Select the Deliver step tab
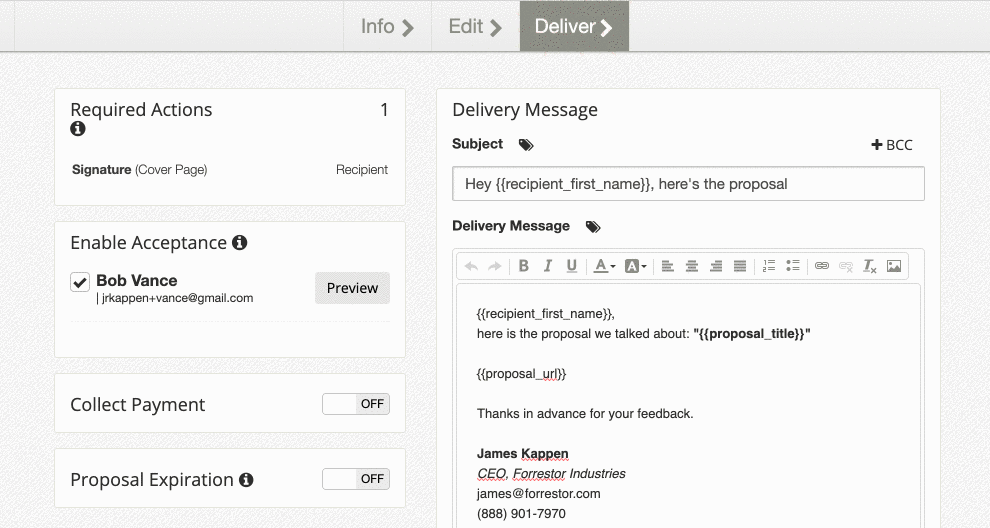 pos(574,27)
